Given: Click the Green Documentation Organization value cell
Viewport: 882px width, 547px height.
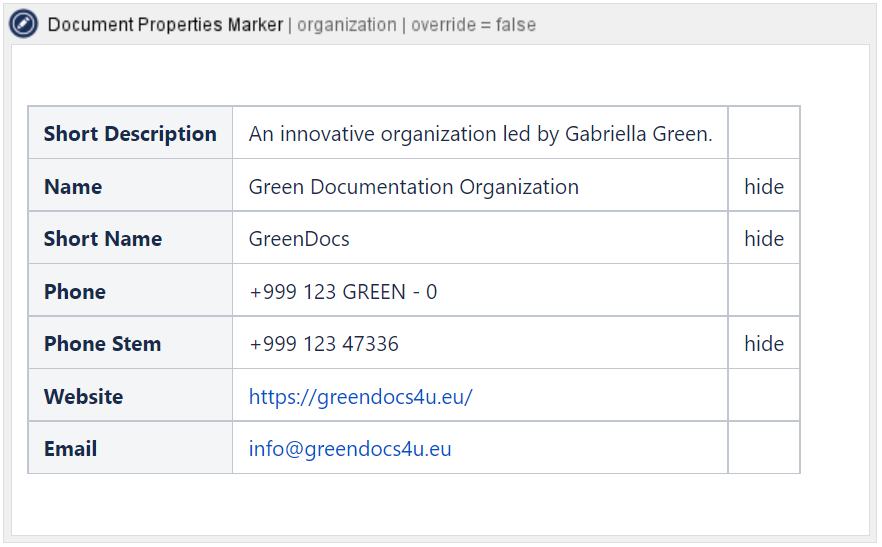Looking at the screenshot, I should (x=413, y=187).
